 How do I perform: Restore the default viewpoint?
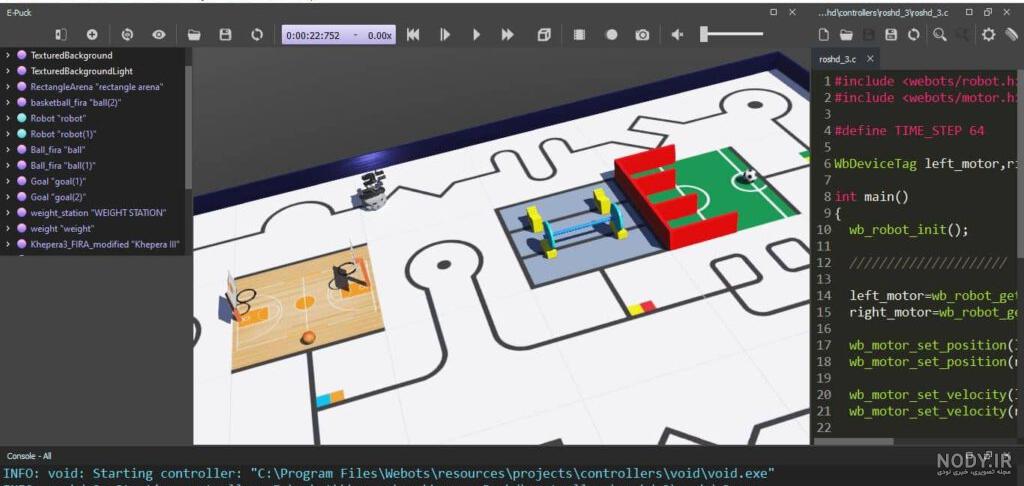point(127,35)
